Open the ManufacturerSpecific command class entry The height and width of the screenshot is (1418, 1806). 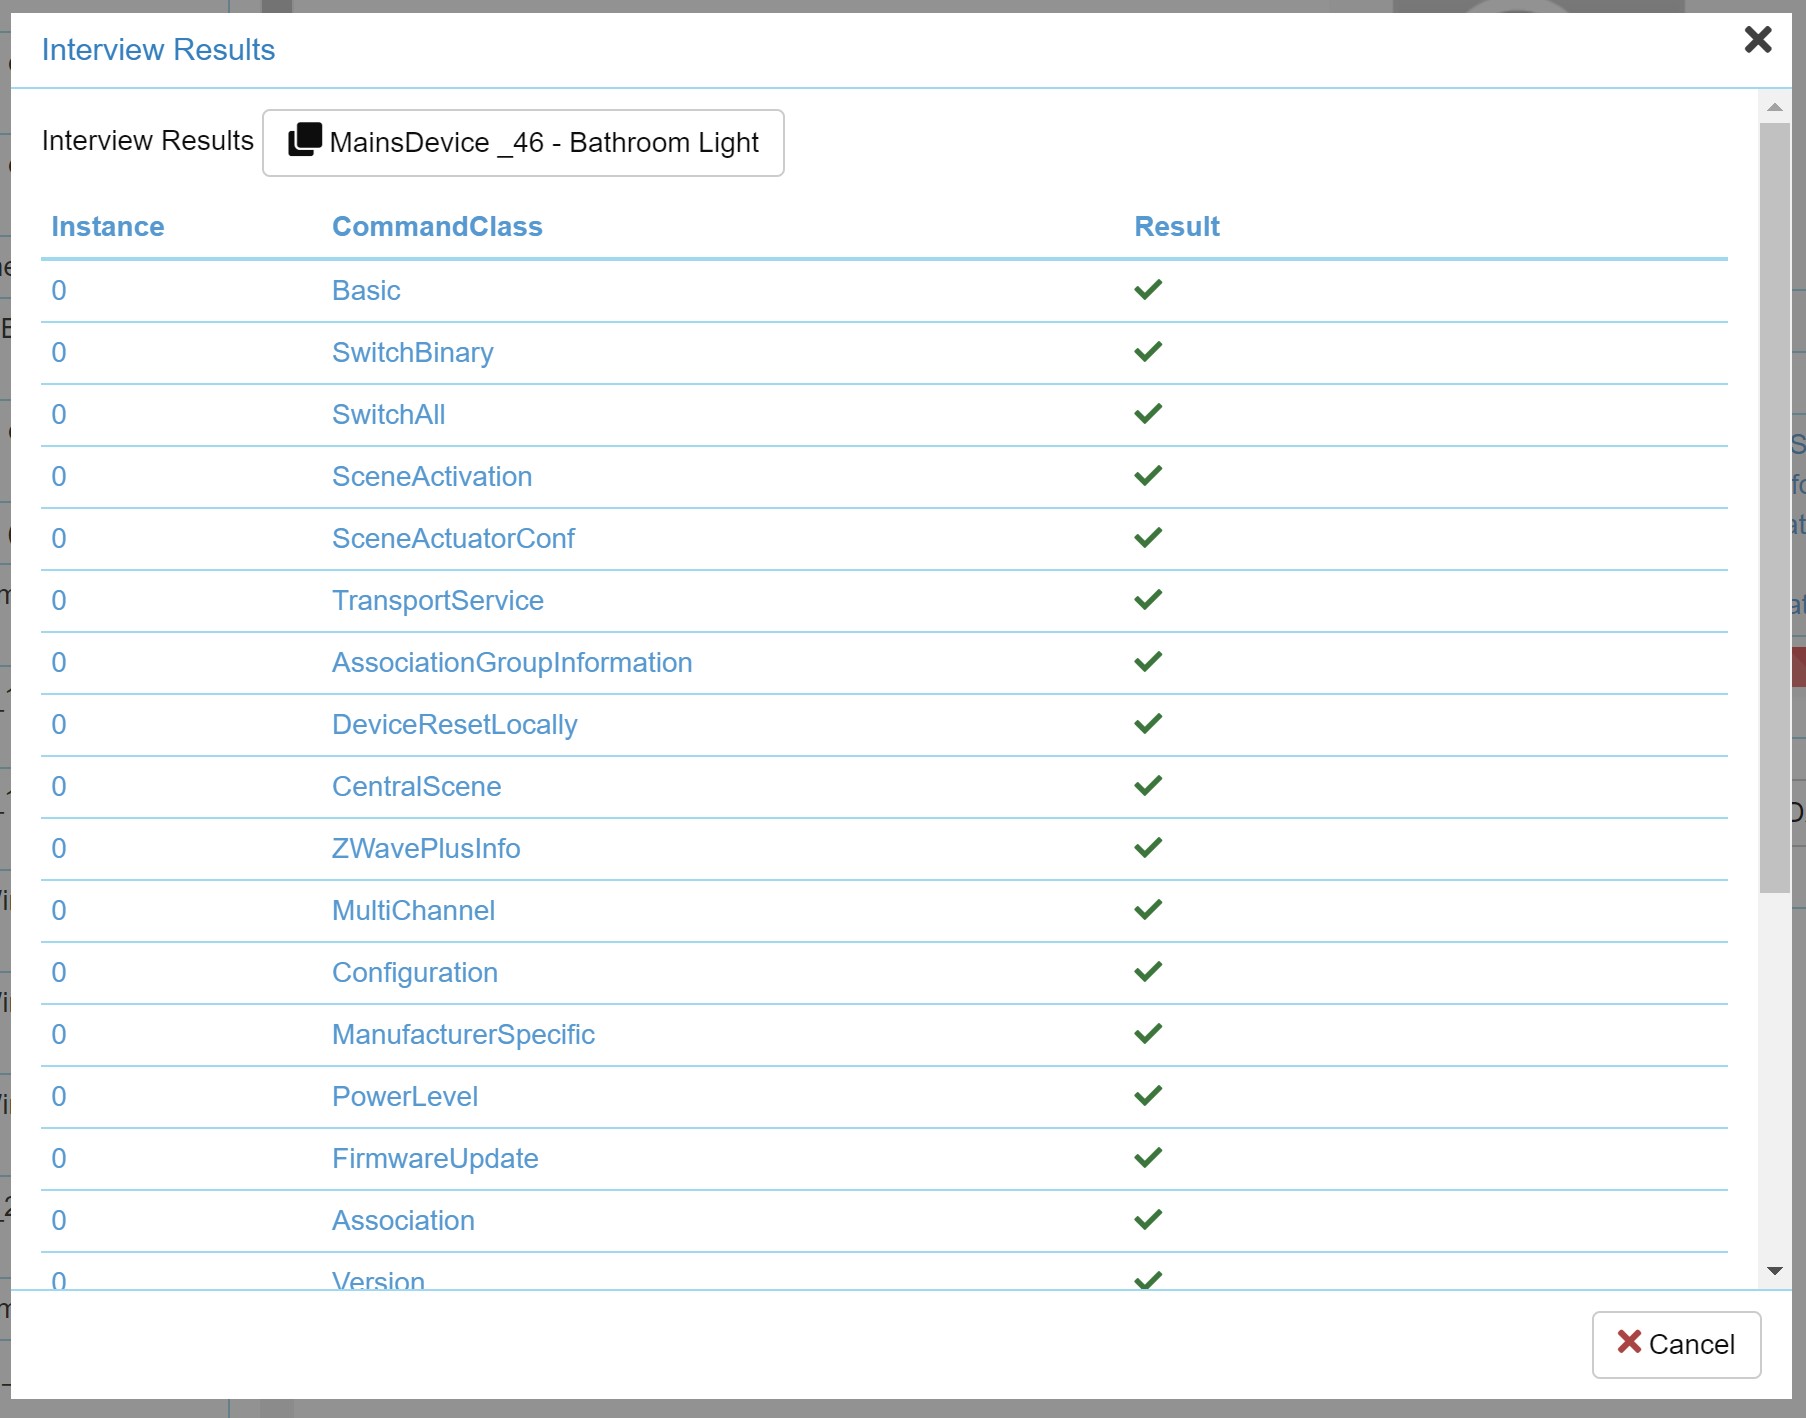pyautogui.click(x=463, y=1034)
